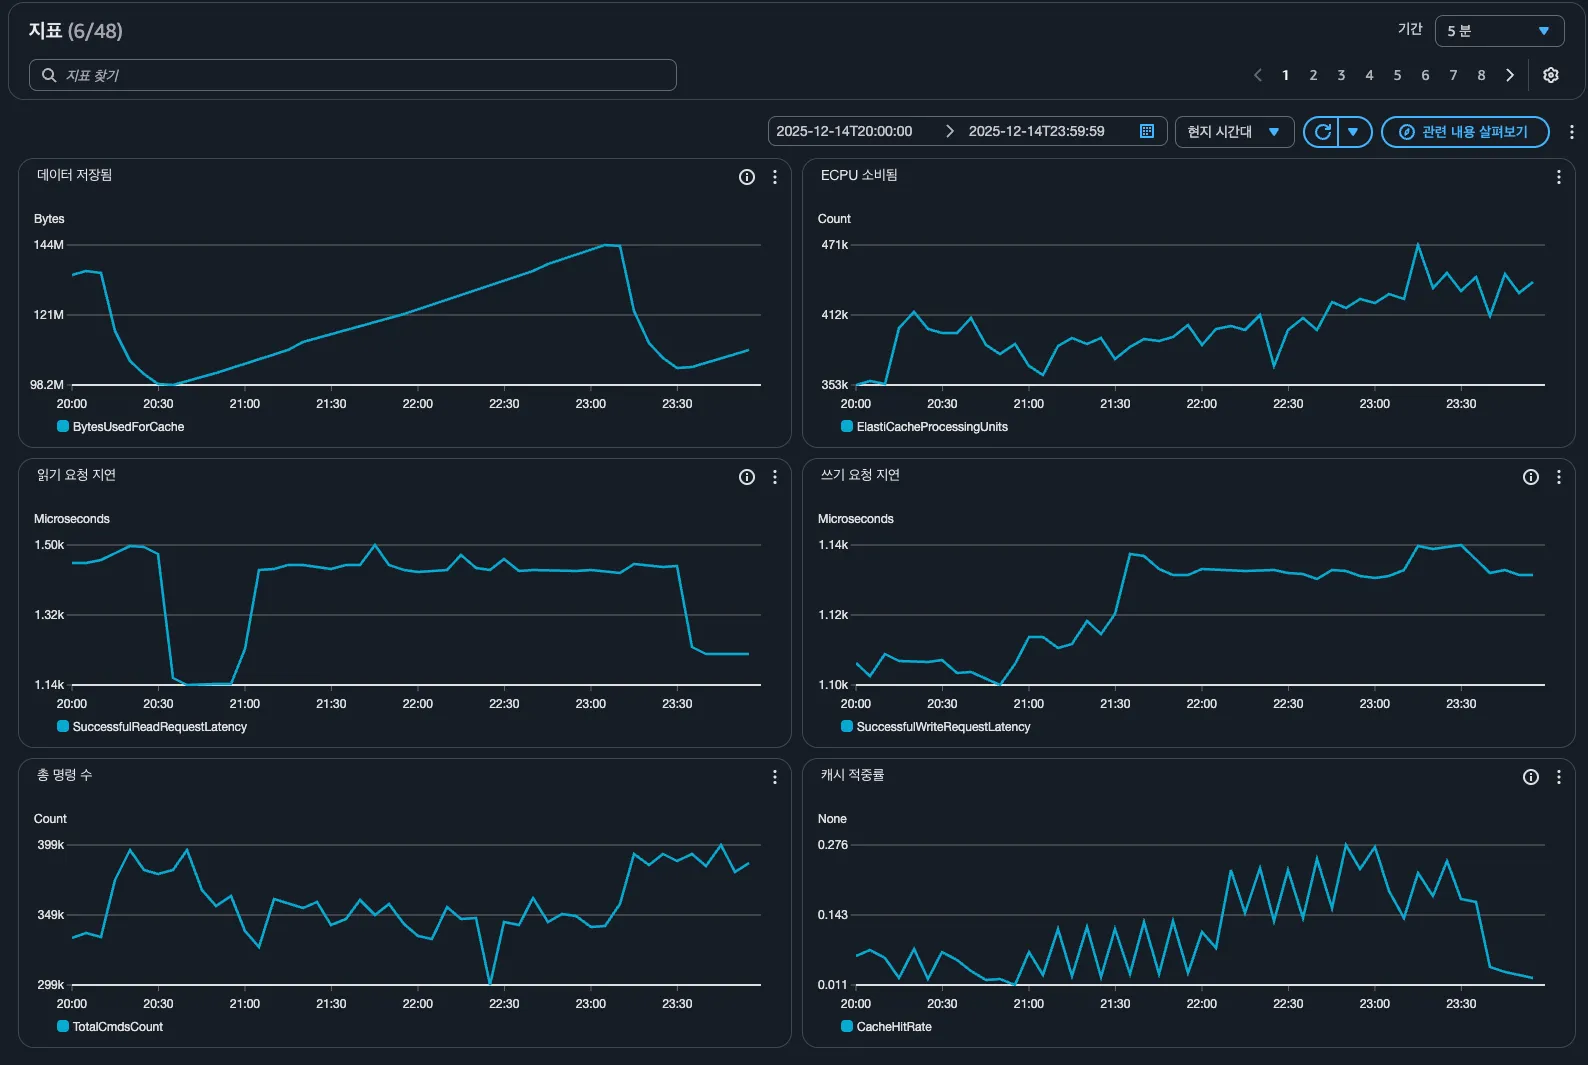Image resolution: width=1588 pixels, height=1065 pixels.
Task: Open the kebab menu on 총 명령 수
Action: coord(774,777)
